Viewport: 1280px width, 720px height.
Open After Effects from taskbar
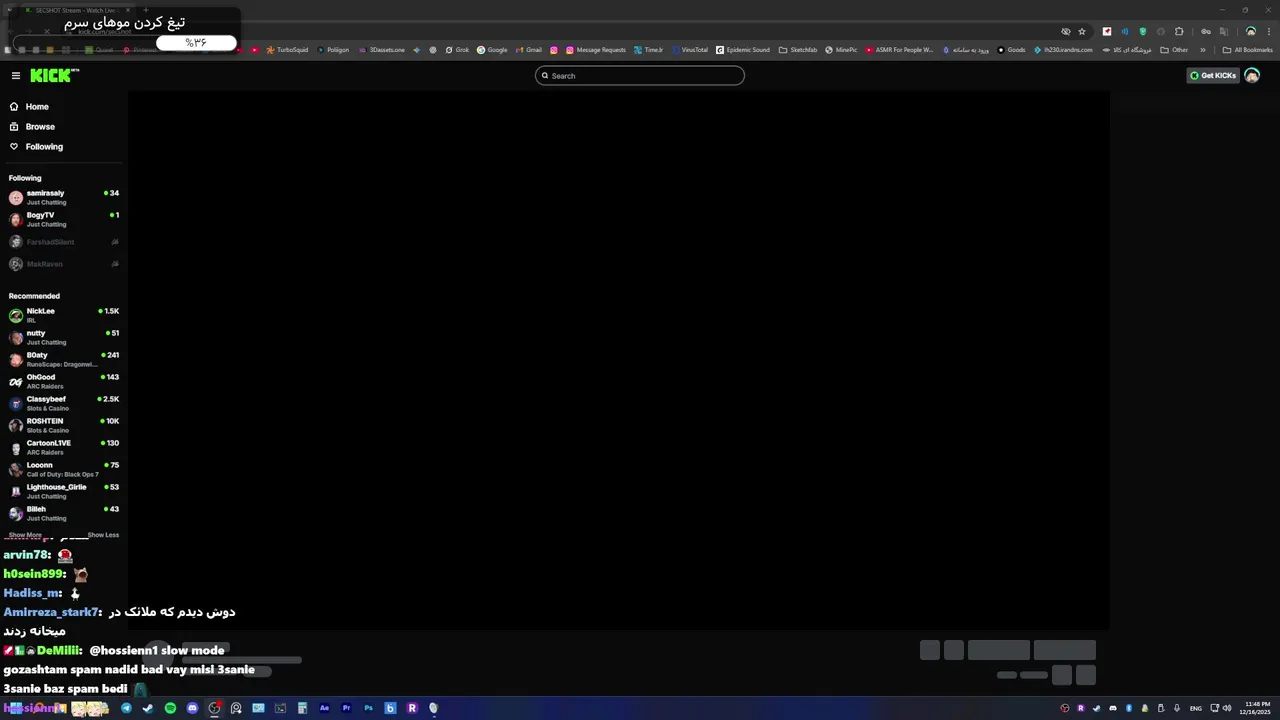coord(324,708)
